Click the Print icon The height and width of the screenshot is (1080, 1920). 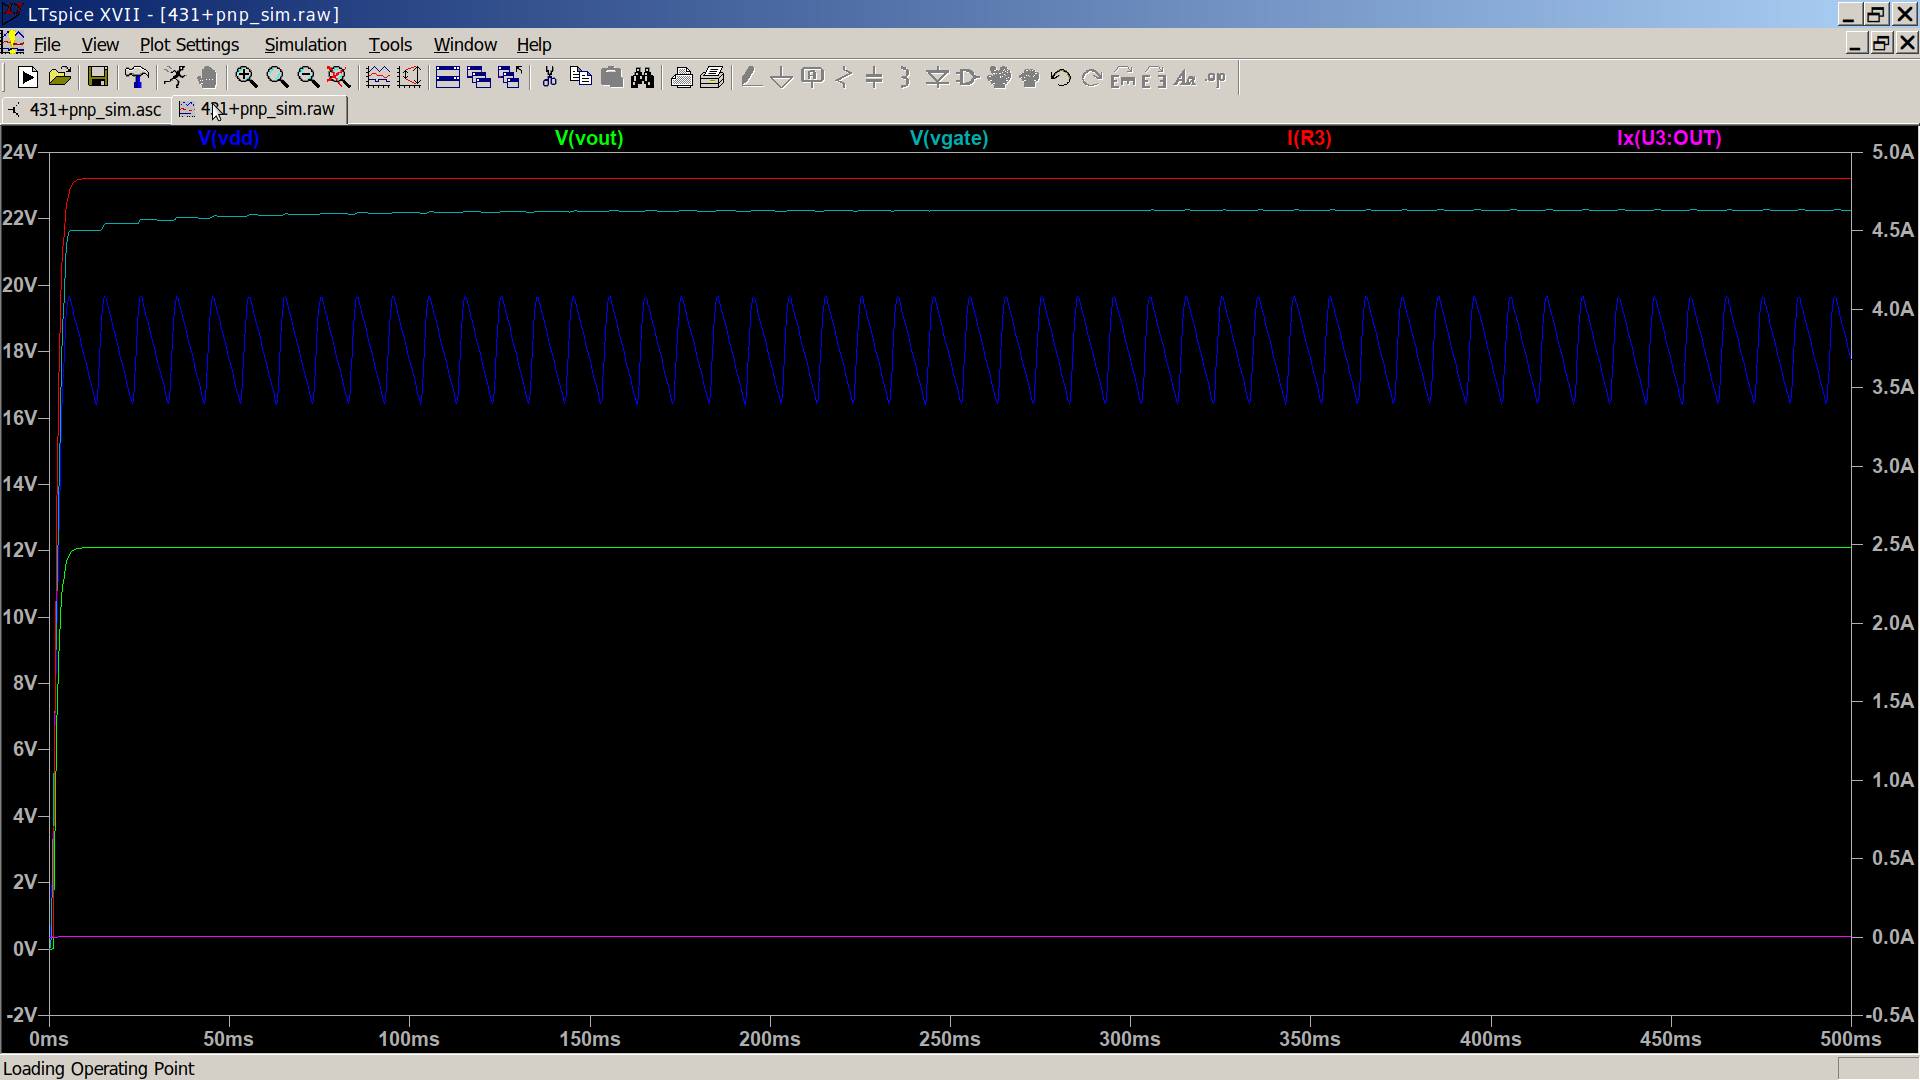(x=681, y=77)
